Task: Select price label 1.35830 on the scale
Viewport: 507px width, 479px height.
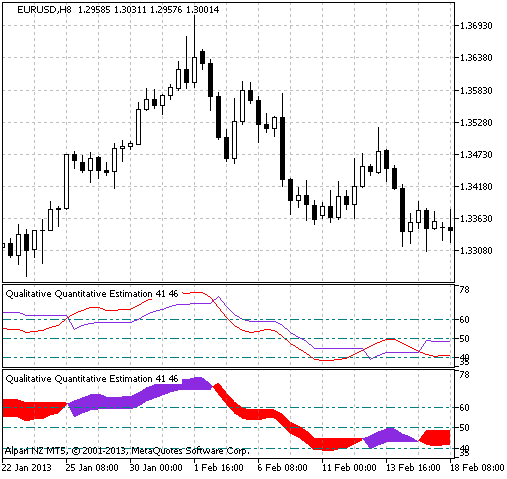Action: coord(476,90)
